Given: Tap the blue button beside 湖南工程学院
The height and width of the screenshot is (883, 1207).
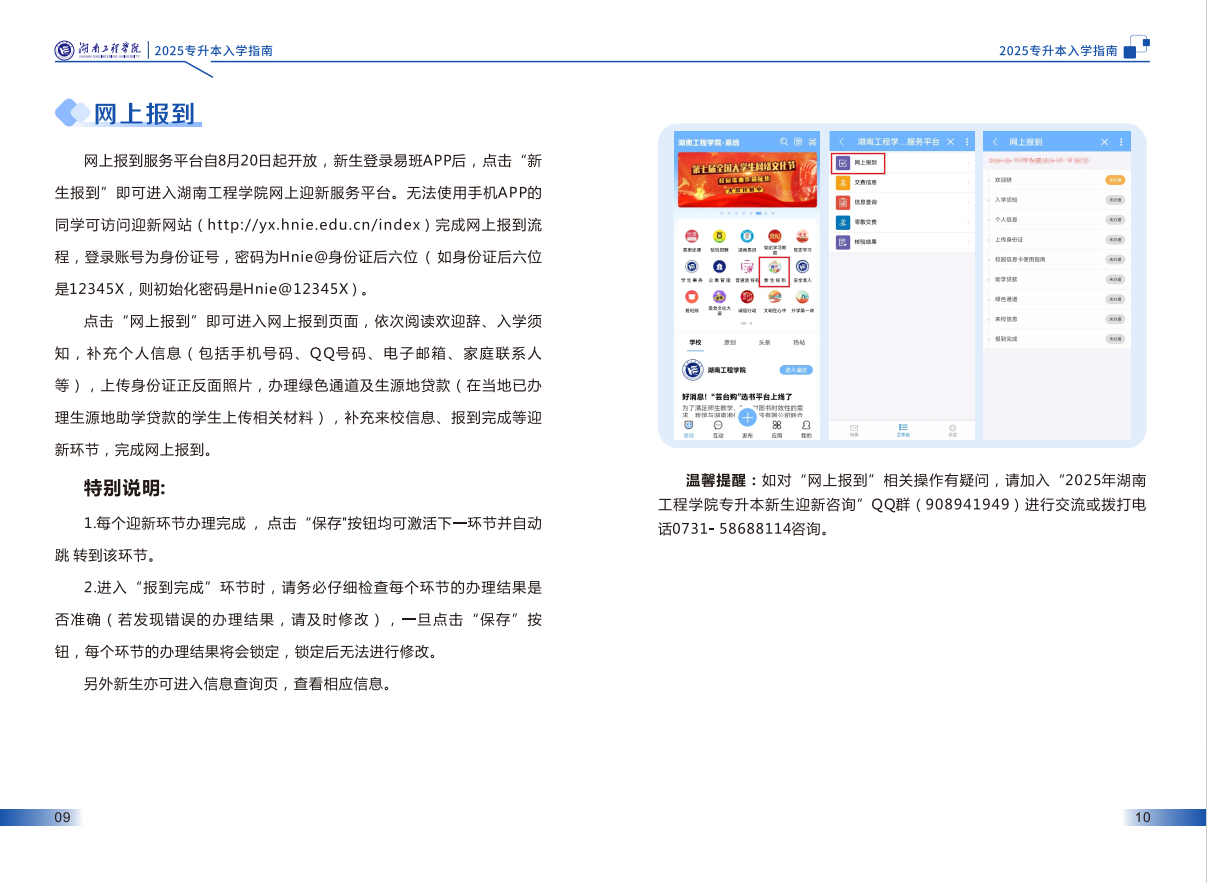Looking at the screenshot, I should [x=796, y=370].
